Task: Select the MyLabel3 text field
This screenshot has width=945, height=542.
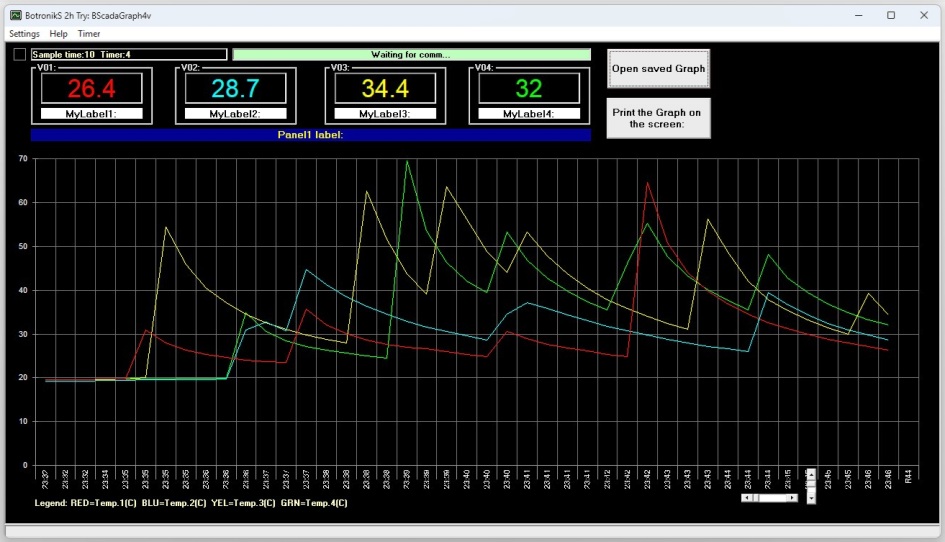Action: click(385, 113)
